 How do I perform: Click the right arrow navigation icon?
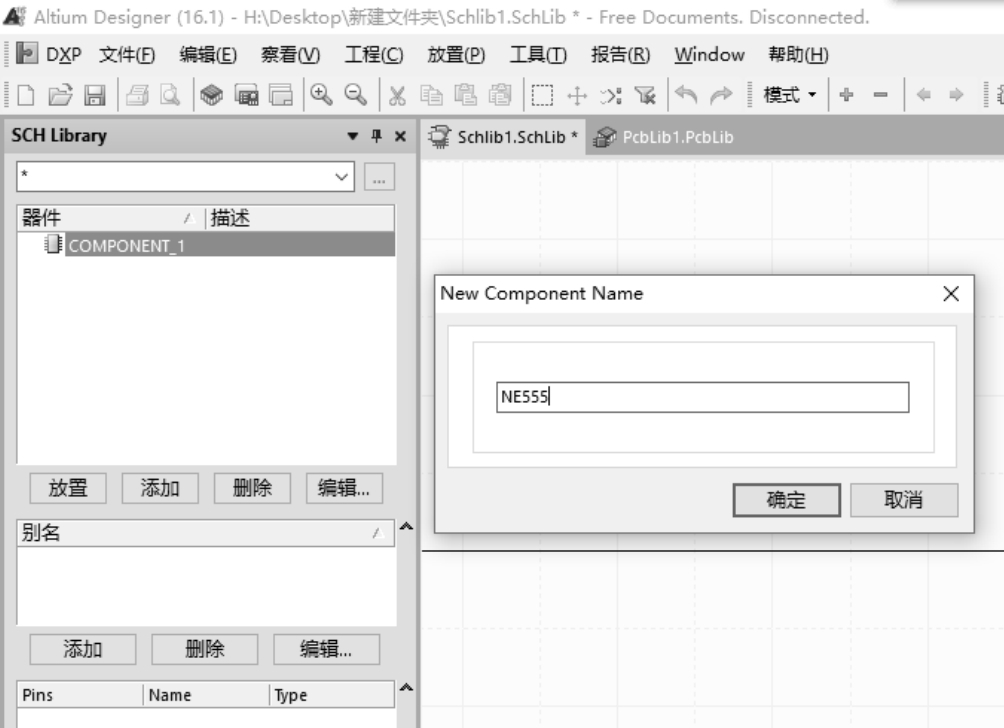coord(956,95)
